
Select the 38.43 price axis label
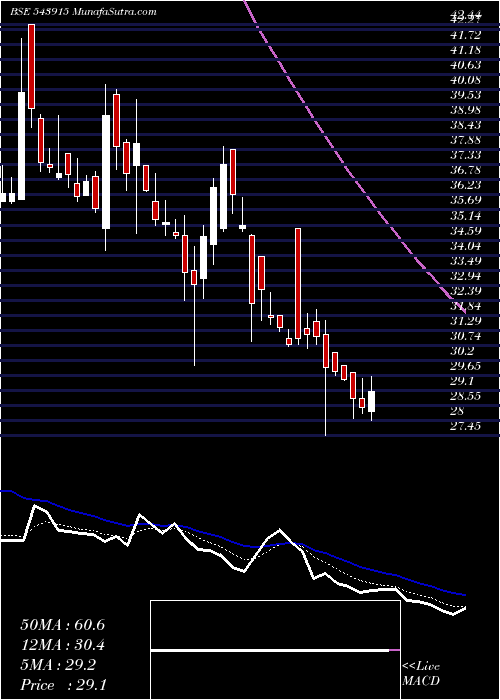click(x=466, y=125)
